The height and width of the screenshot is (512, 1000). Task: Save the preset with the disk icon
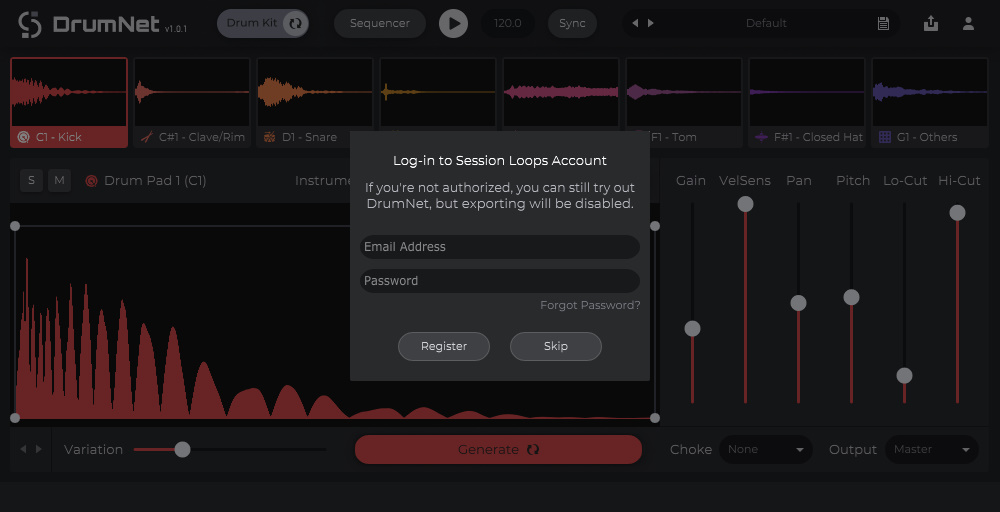click(x=883, y=24)
